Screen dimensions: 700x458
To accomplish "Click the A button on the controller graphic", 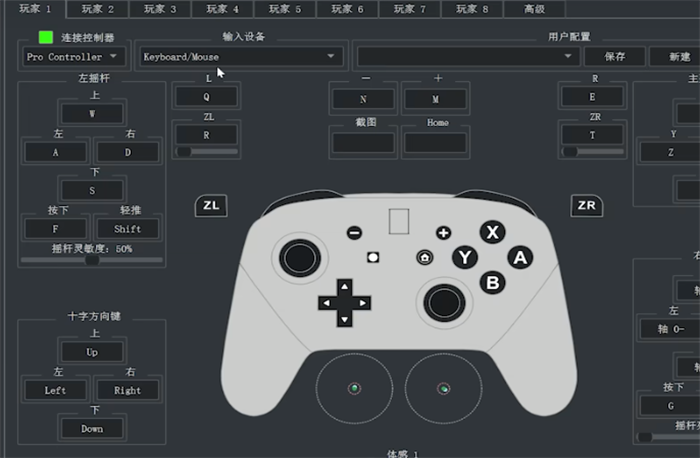I will 520,258.
